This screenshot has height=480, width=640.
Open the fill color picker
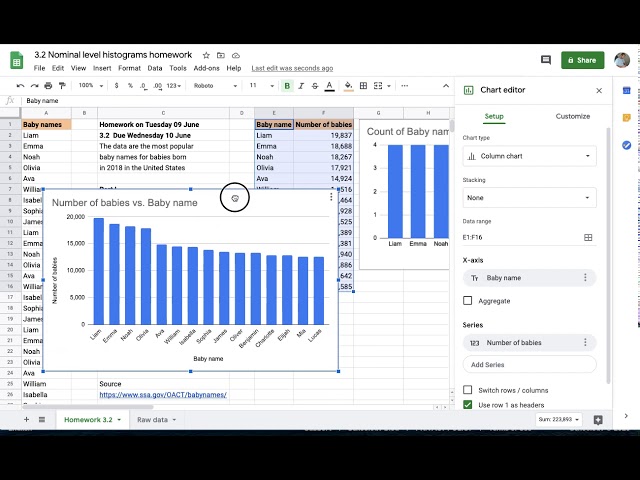348,86
